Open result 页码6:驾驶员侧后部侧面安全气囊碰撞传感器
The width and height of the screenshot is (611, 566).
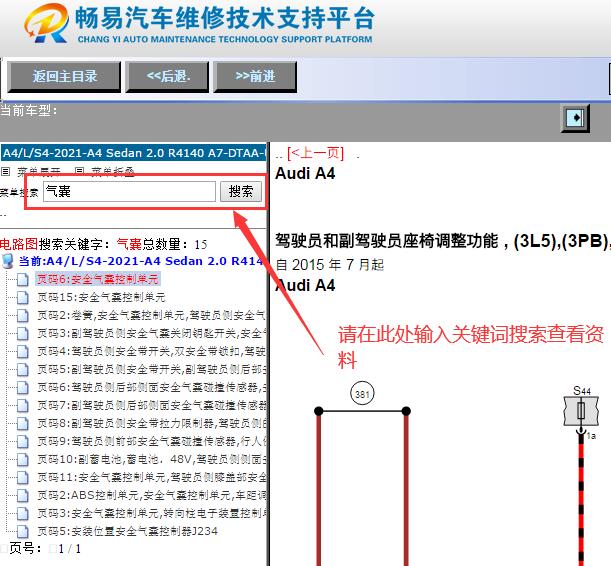point(151,387)
